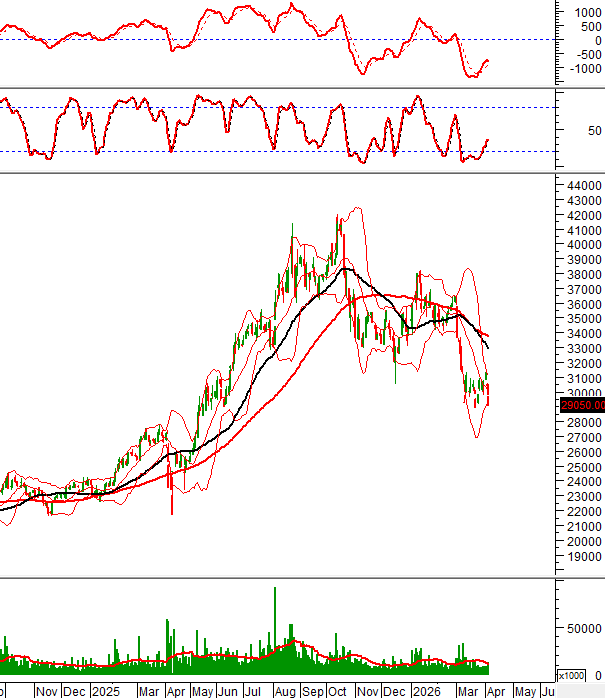Image resolution: width=605 pixels, height=698 pixels.
Task: Click the Sep month label on time axis
Action: click(x=312, y=690)
